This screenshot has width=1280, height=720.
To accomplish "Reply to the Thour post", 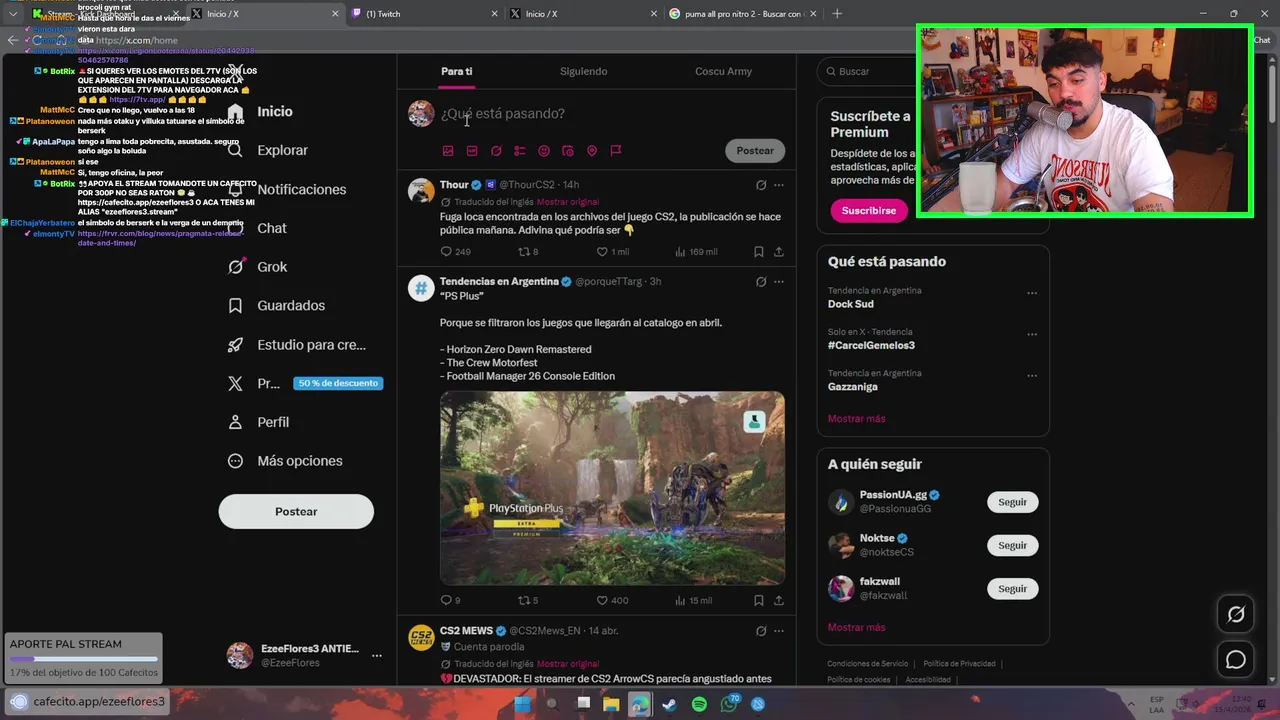I will [455, 252].
